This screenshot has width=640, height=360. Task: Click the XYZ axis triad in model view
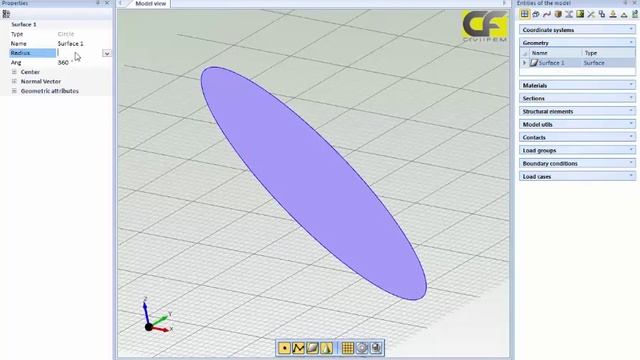tap(157, 316)
